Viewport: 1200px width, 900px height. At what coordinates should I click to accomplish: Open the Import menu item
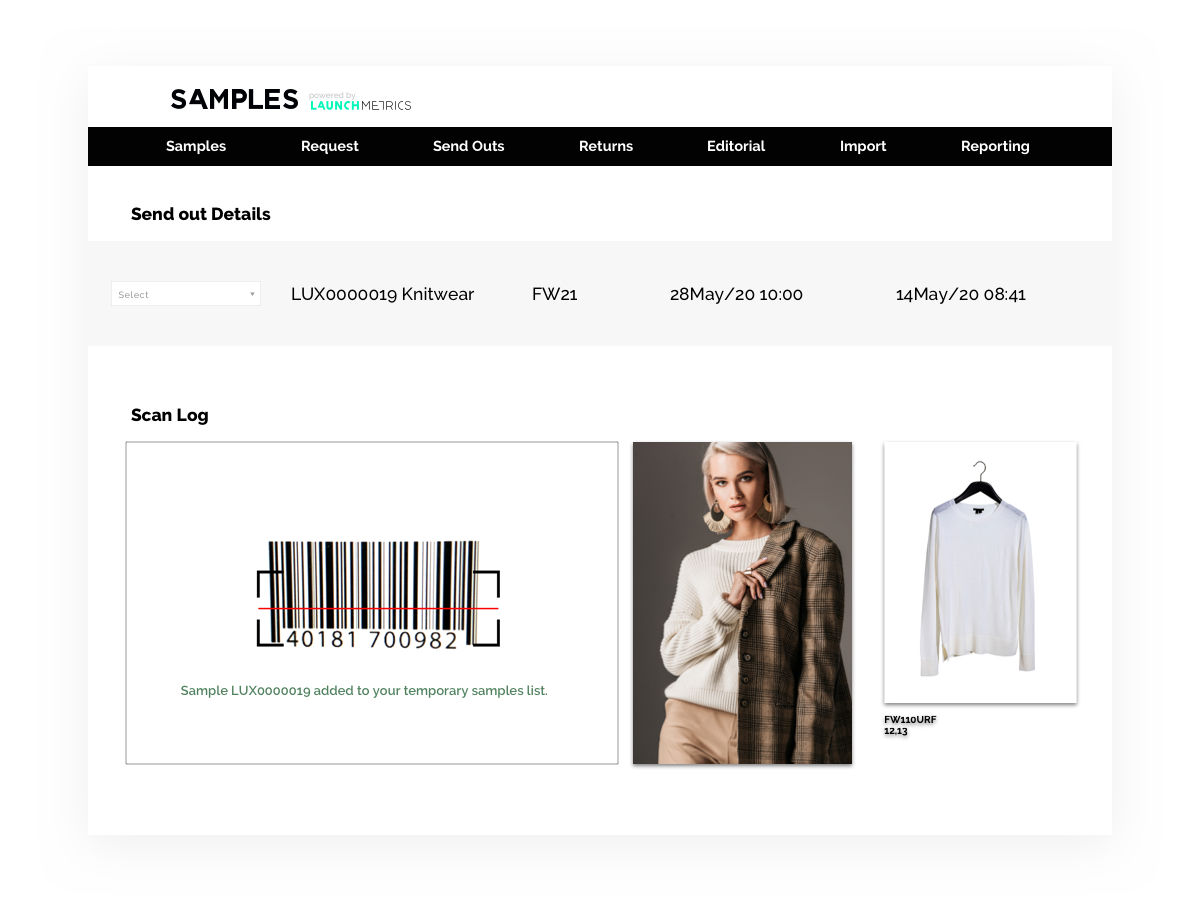863,146
